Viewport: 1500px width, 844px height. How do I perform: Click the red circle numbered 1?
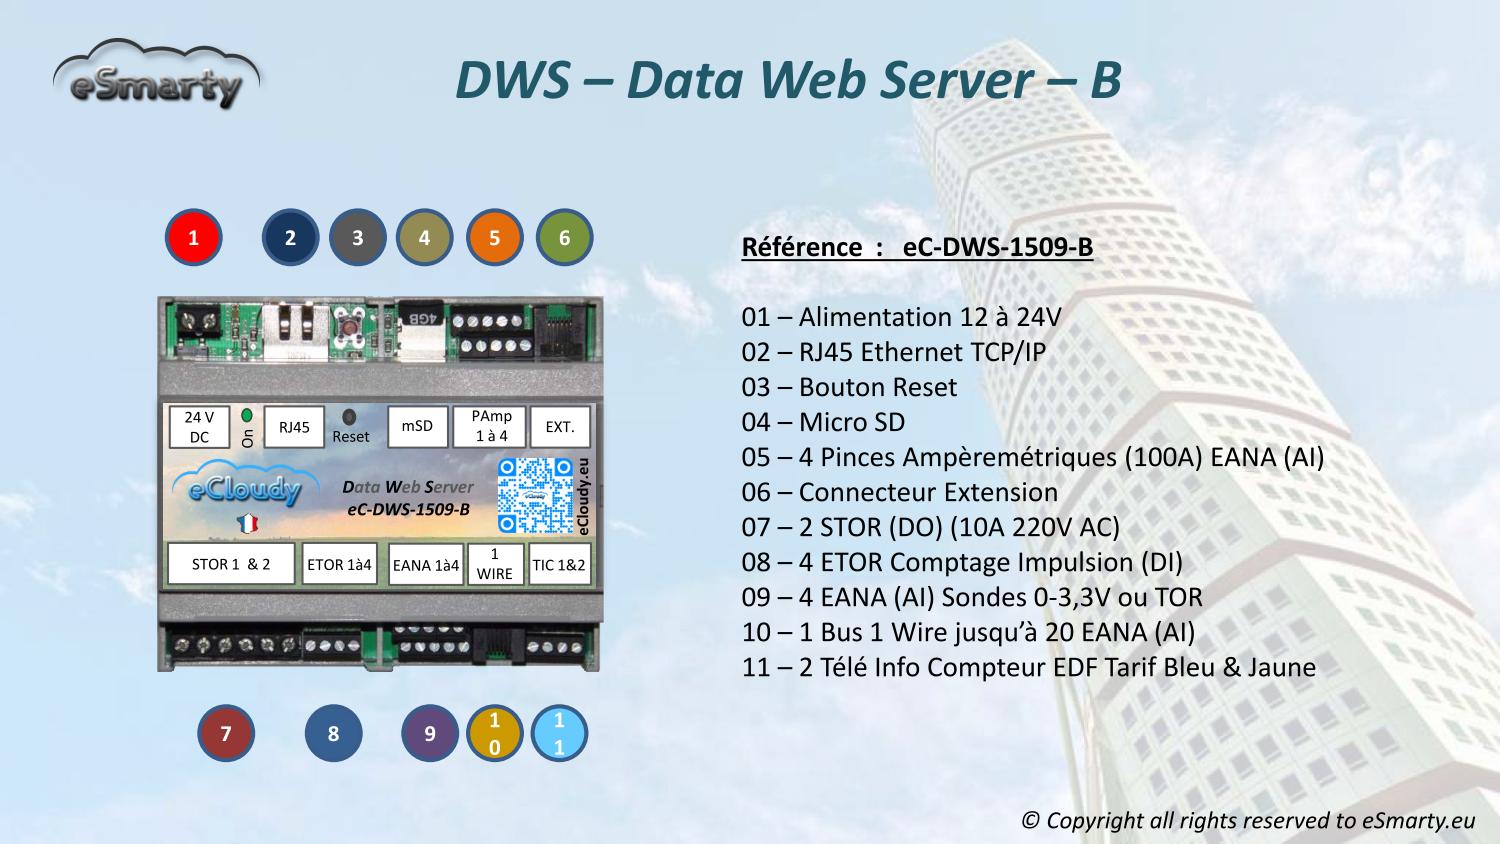click(194, 238)
